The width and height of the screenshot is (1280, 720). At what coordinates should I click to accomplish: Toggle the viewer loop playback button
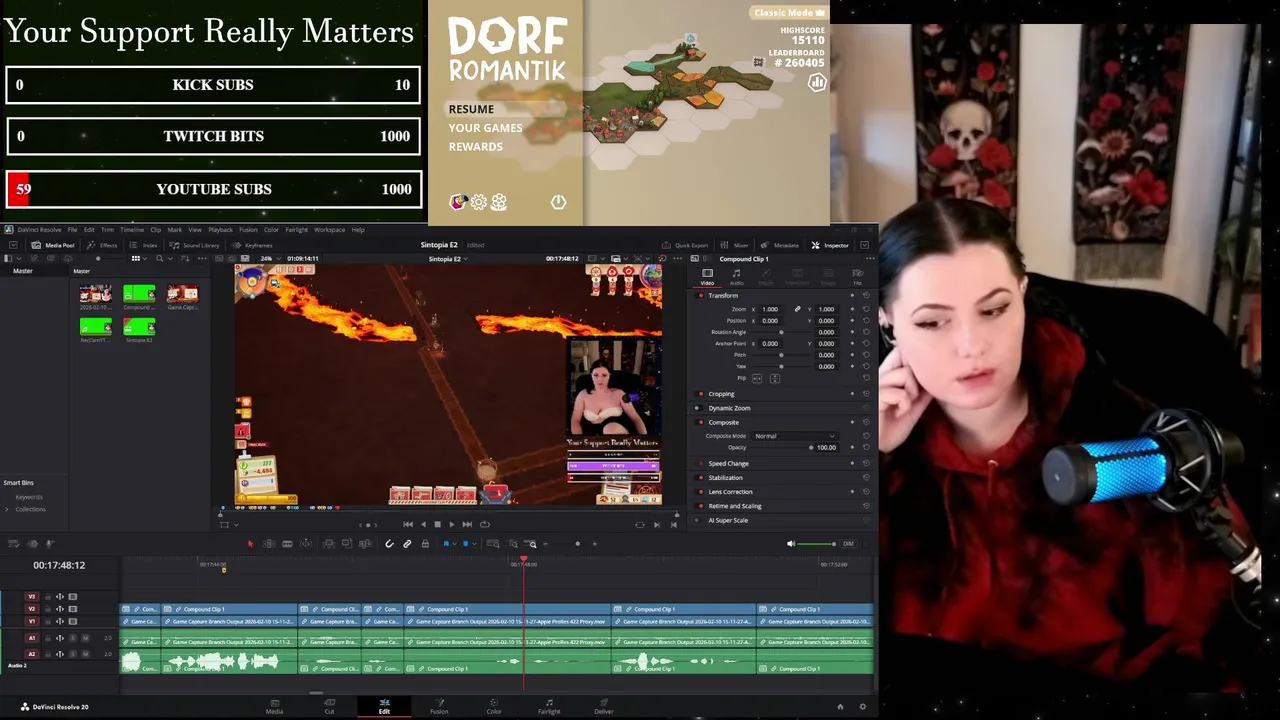[485, 524]
